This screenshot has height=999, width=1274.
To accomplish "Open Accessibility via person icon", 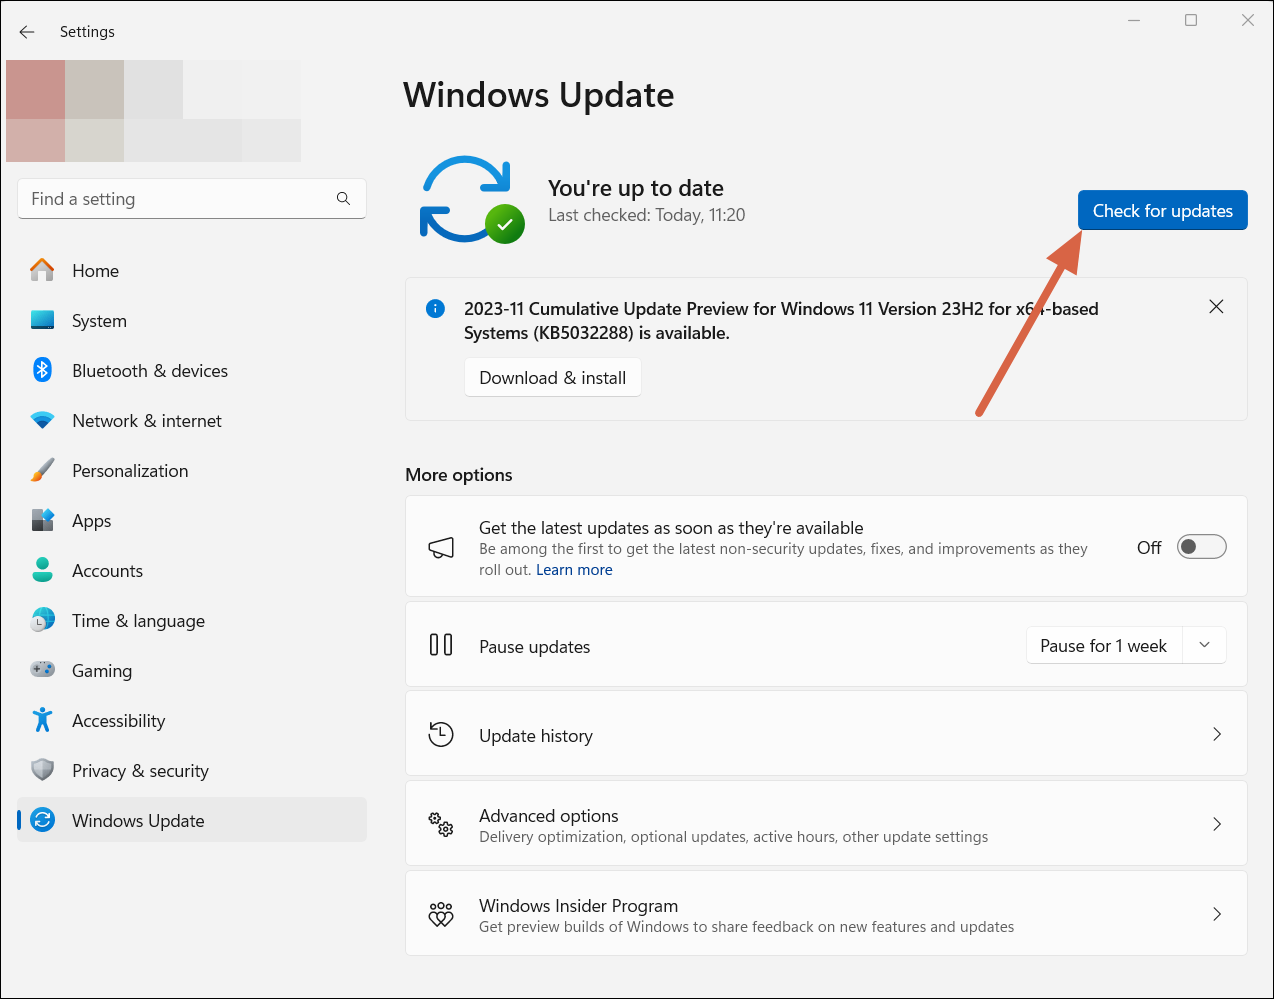I will click(x=42, y=720).
